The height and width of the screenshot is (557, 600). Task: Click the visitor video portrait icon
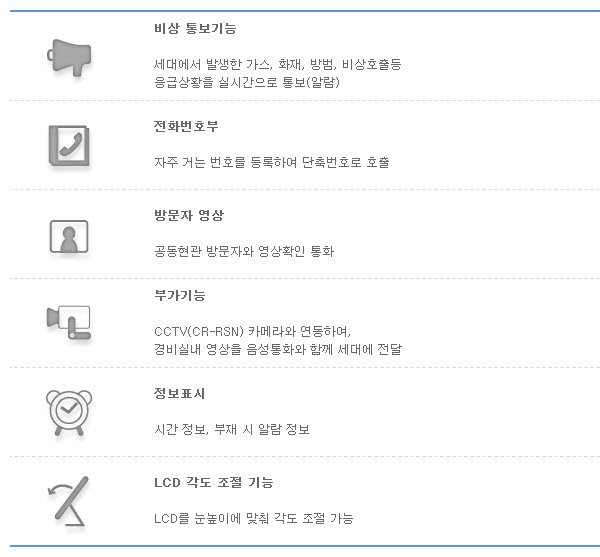pyautogui.click(x=69, y=236)
